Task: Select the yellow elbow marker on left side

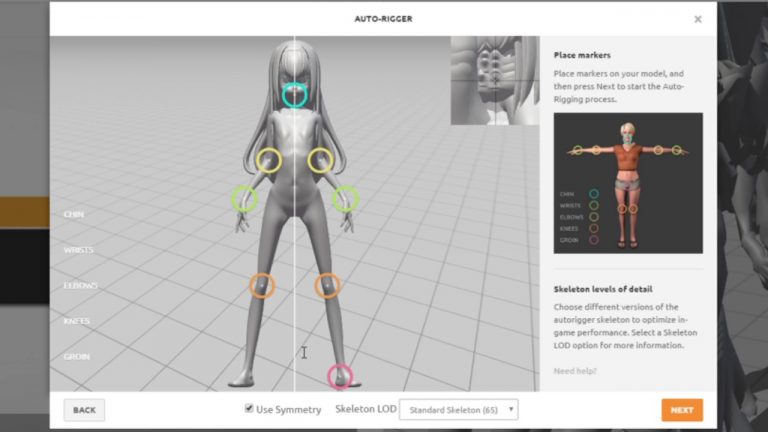Action: click(x=268, y=160)
